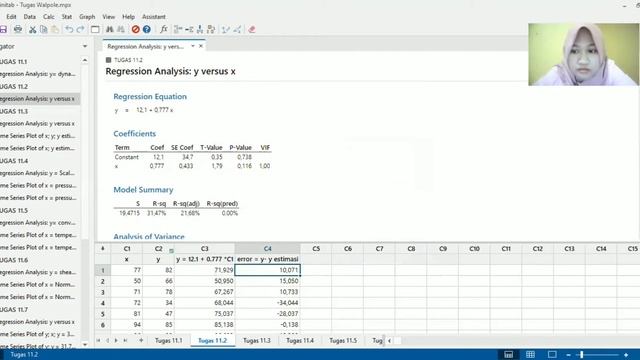
Task: Switch to Tugas 11.1 worksheet tab
Action: [x=168, y=340]
